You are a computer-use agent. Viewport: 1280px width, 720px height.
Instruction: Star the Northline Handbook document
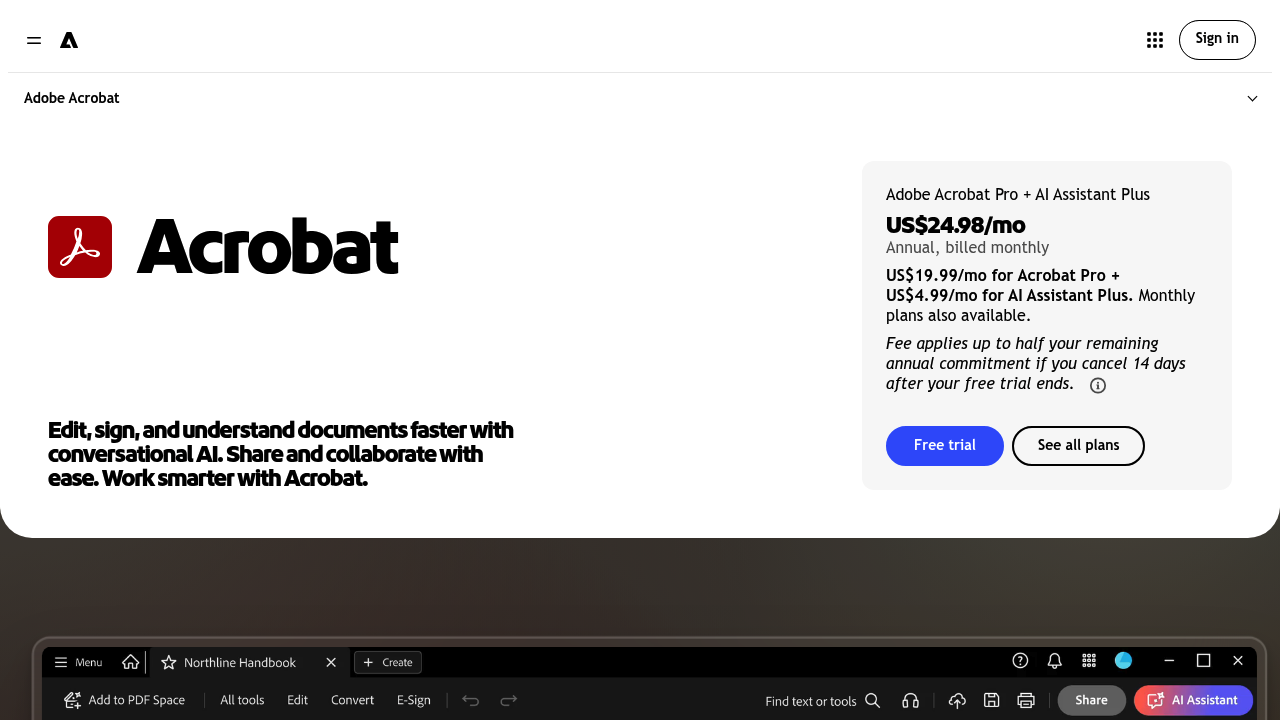coord(169,662)
